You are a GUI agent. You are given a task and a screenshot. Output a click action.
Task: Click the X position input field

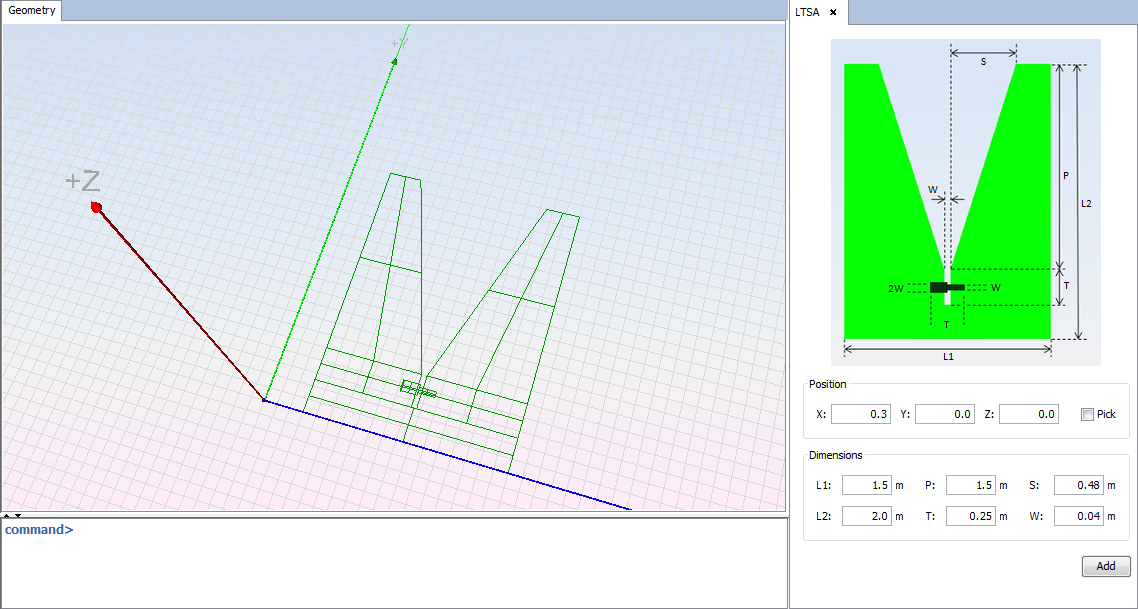click(x=860, y=414)
